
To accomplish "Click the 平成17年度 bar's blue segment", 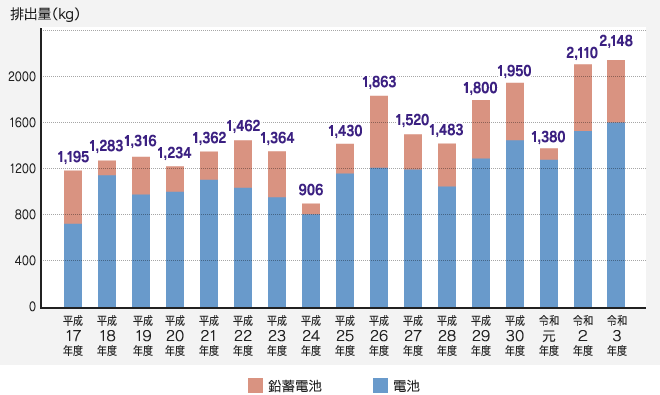I will 73,265.
